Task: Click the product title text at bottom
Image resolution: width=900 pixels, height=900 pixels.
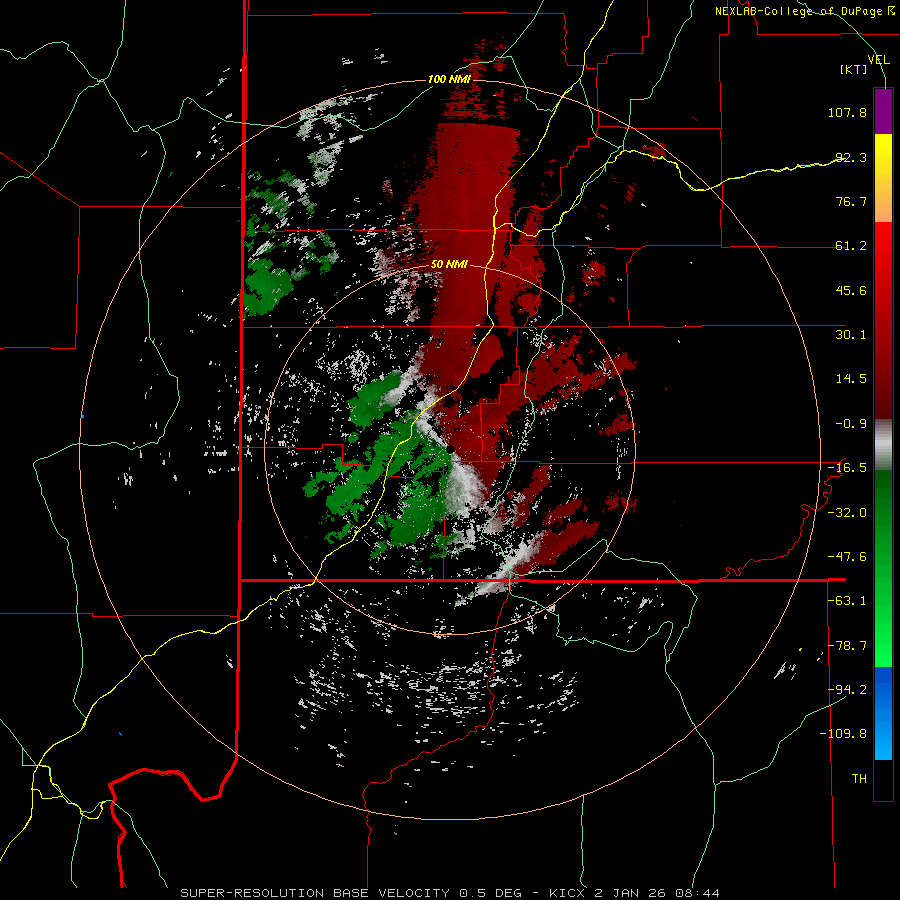Action: tap(449, 893)
